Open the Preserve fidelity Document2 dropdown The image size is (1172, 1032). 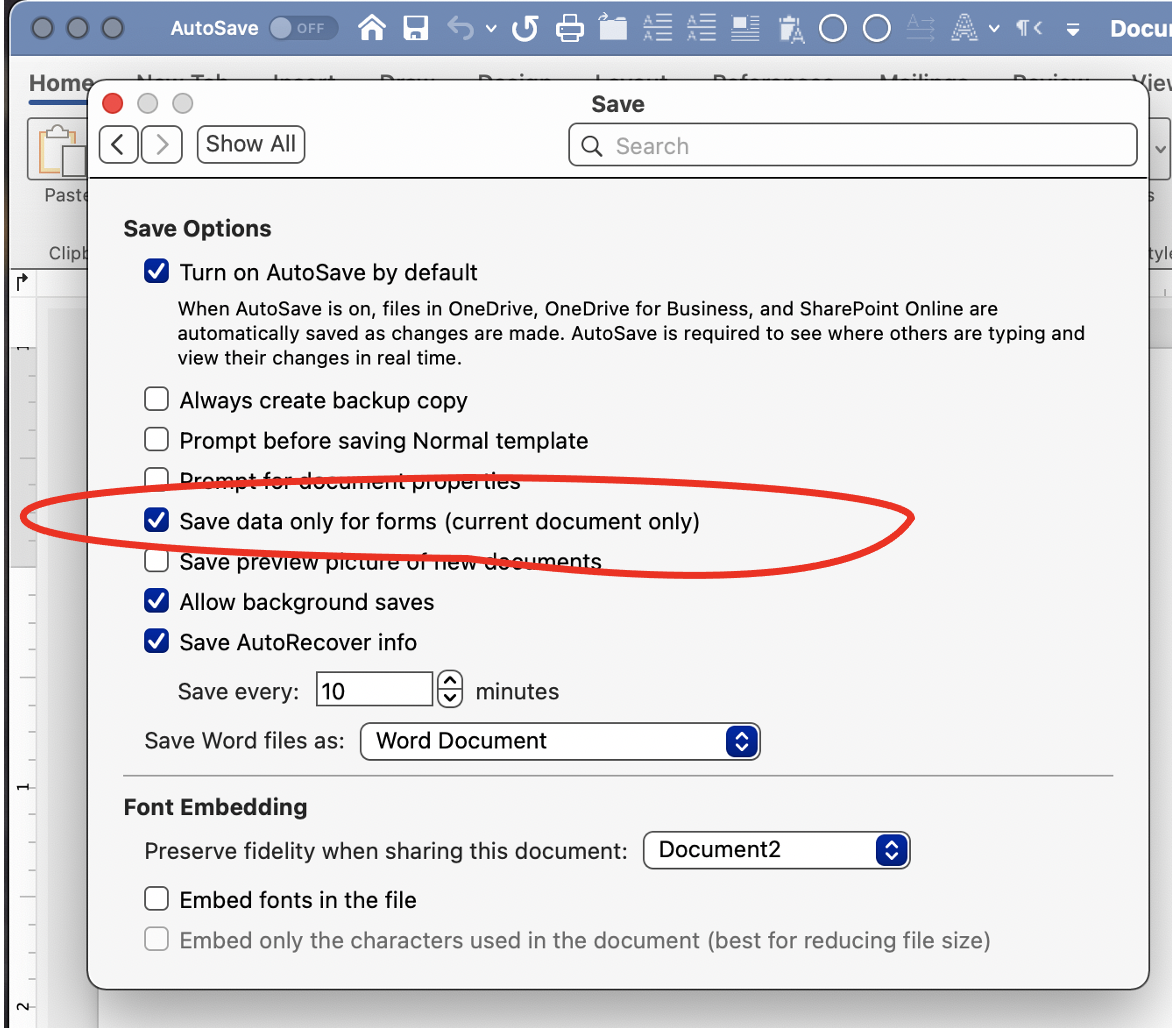tap(776, 850)
